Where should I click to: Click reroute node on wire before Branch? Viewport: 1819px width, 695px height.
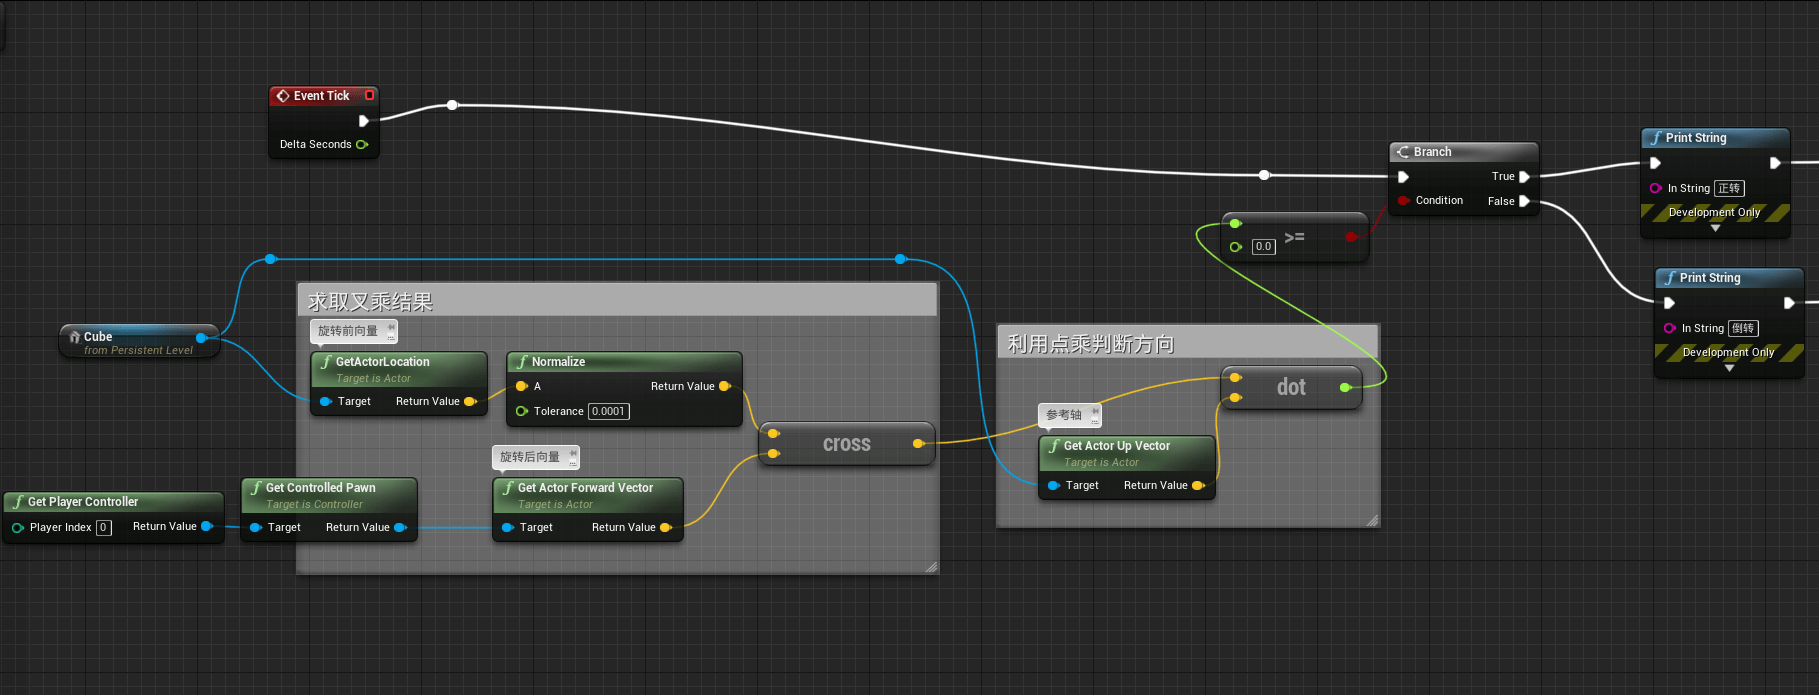(1264, 175)
